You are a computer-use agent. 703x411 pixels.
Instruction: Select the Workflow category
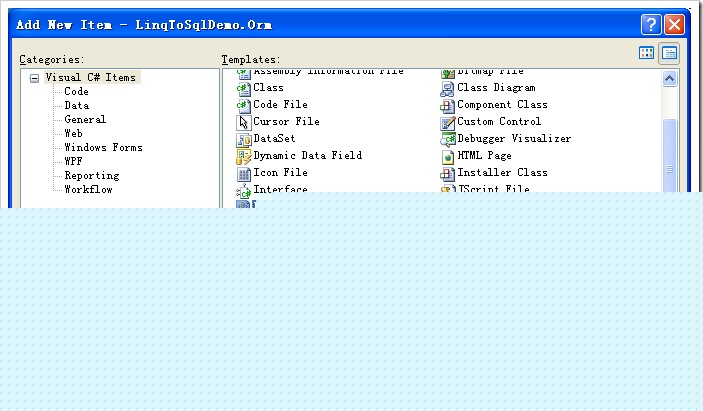click(x=88, y=189)
